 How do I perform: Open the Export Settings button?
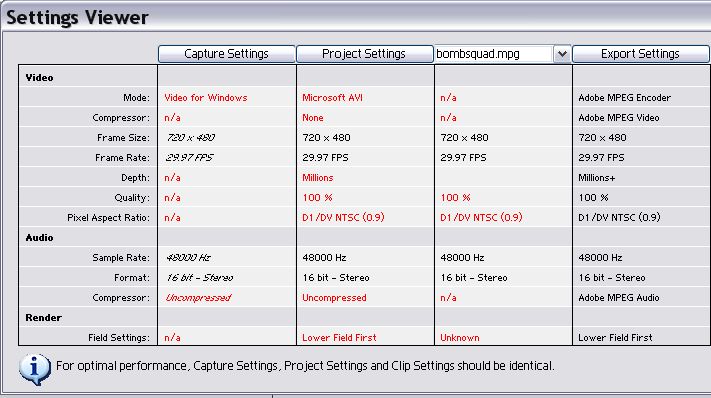coord(640,54)
